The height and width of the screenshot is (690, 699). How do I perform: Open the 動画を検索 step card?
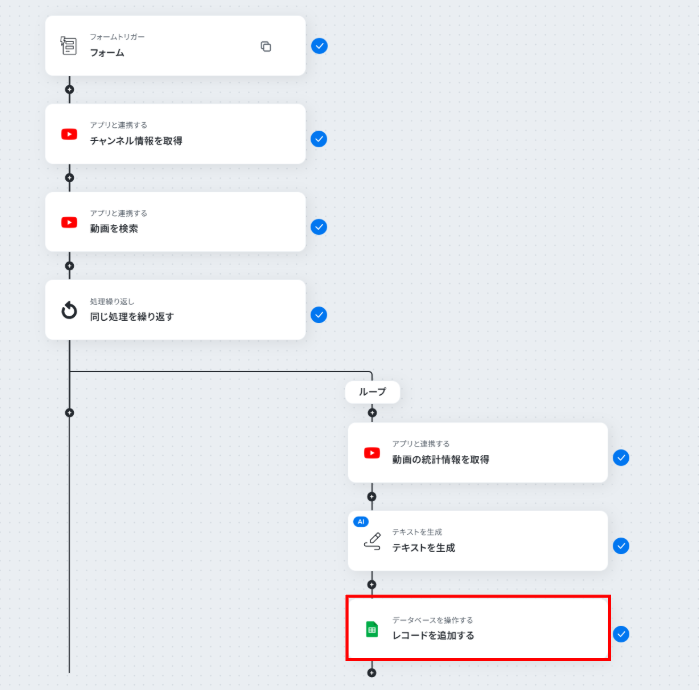click(x=175, y=222)
